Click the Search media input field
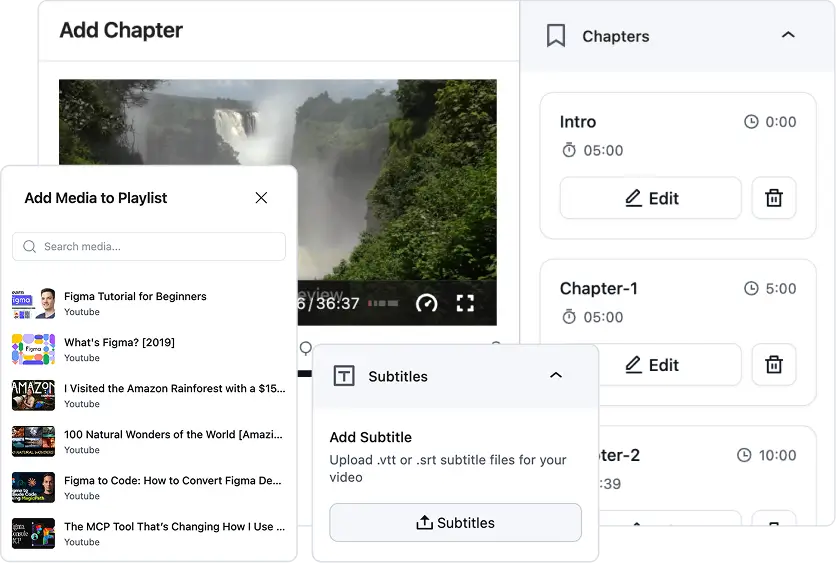Image resolution: width=836 pixels, height=563 pixels. point(150,247)
